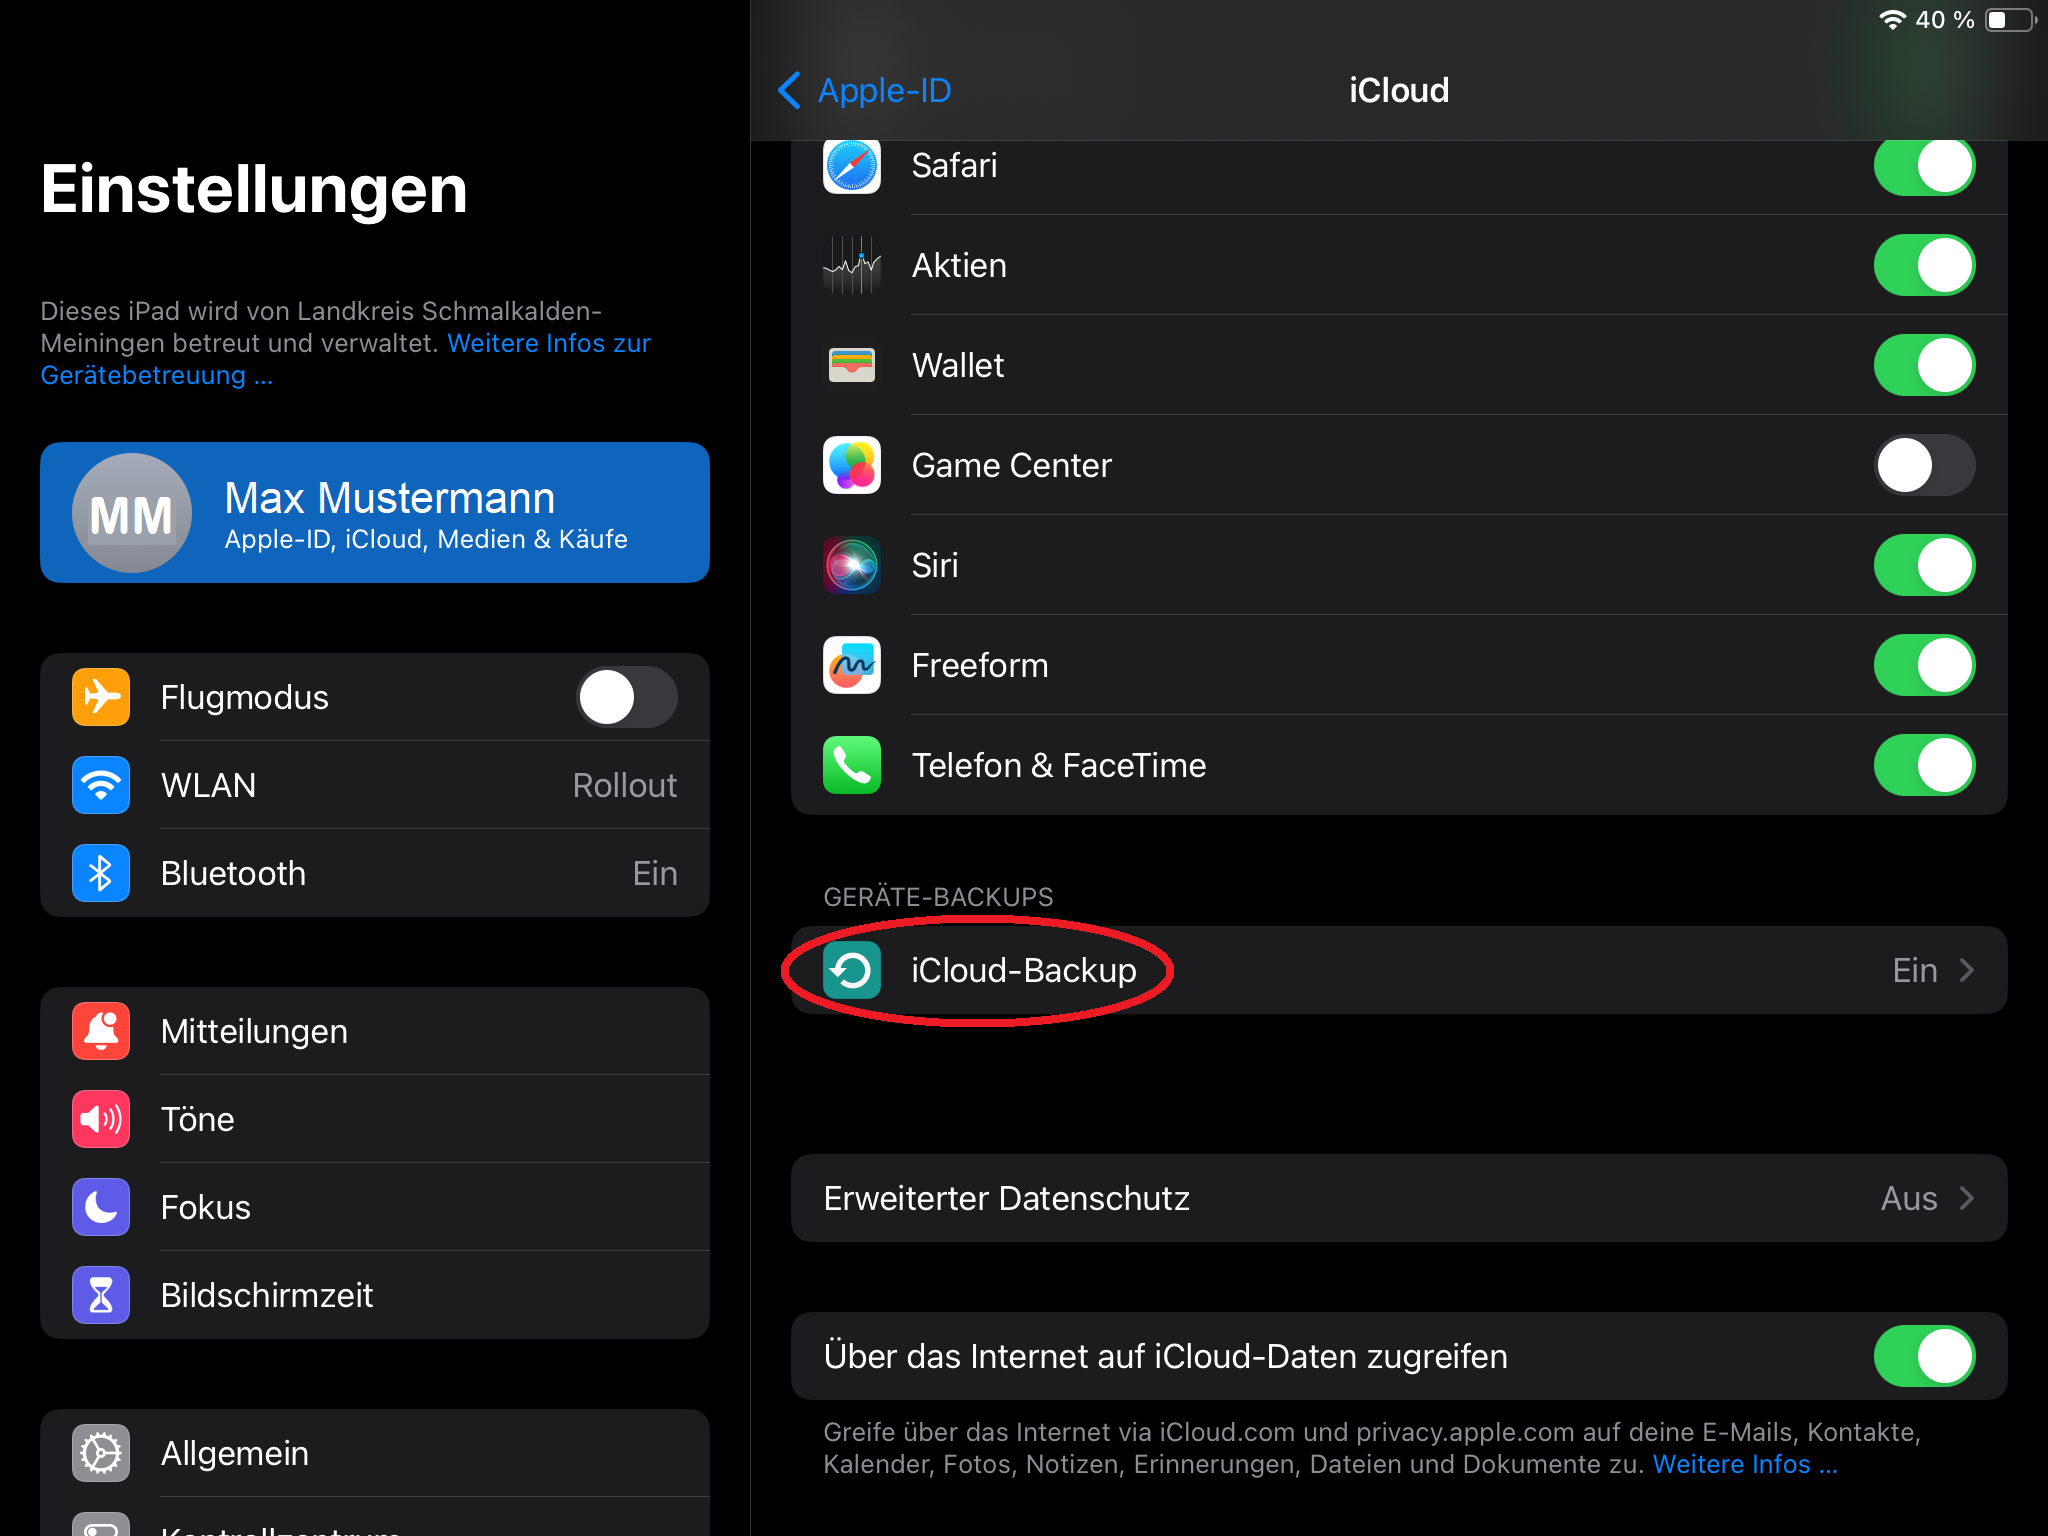Screen dimensions: 2048x1536
Task: Disable Siri iCloud sync toggle
Action: tap(1923, 565)
